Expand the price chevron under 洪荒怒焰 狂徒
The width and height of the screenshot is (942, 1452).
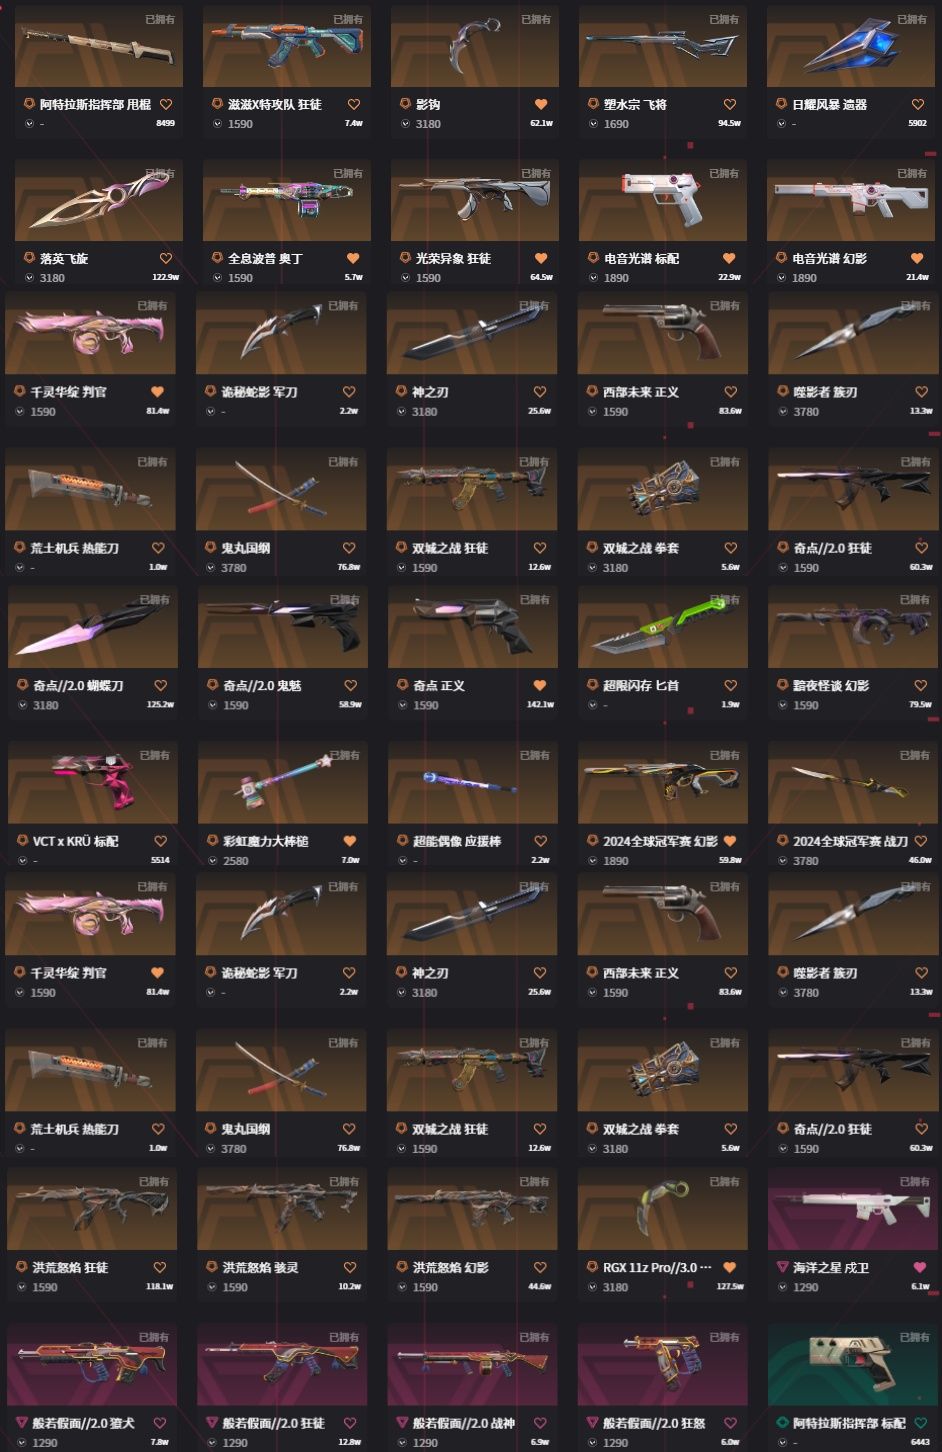pyautogui.click(x=22, y=1287)
